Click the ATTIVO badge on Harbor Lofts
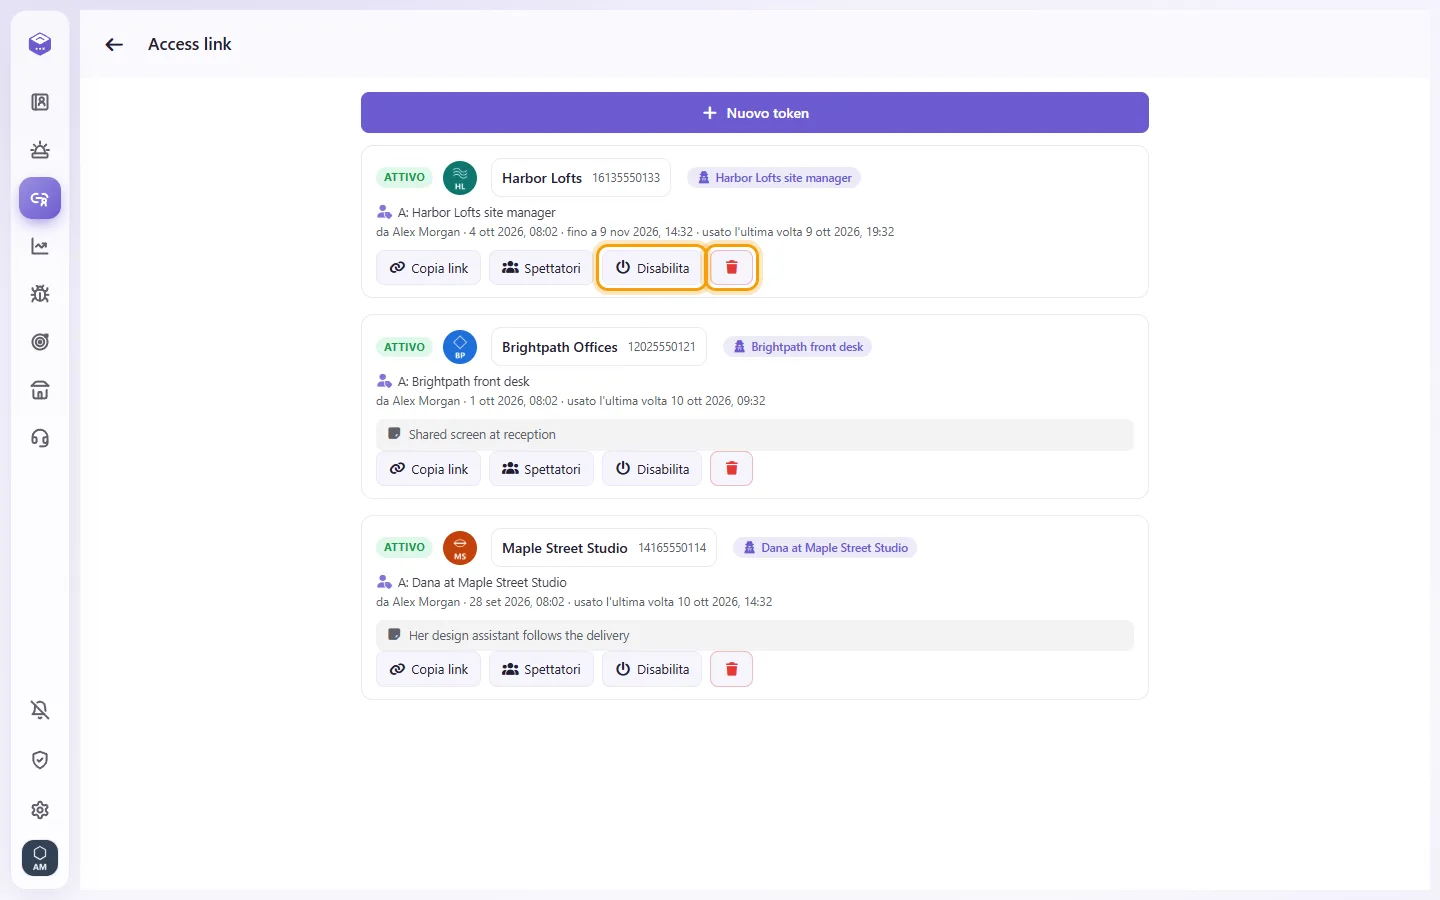The image size is (1440, 900). pos(404,178)
